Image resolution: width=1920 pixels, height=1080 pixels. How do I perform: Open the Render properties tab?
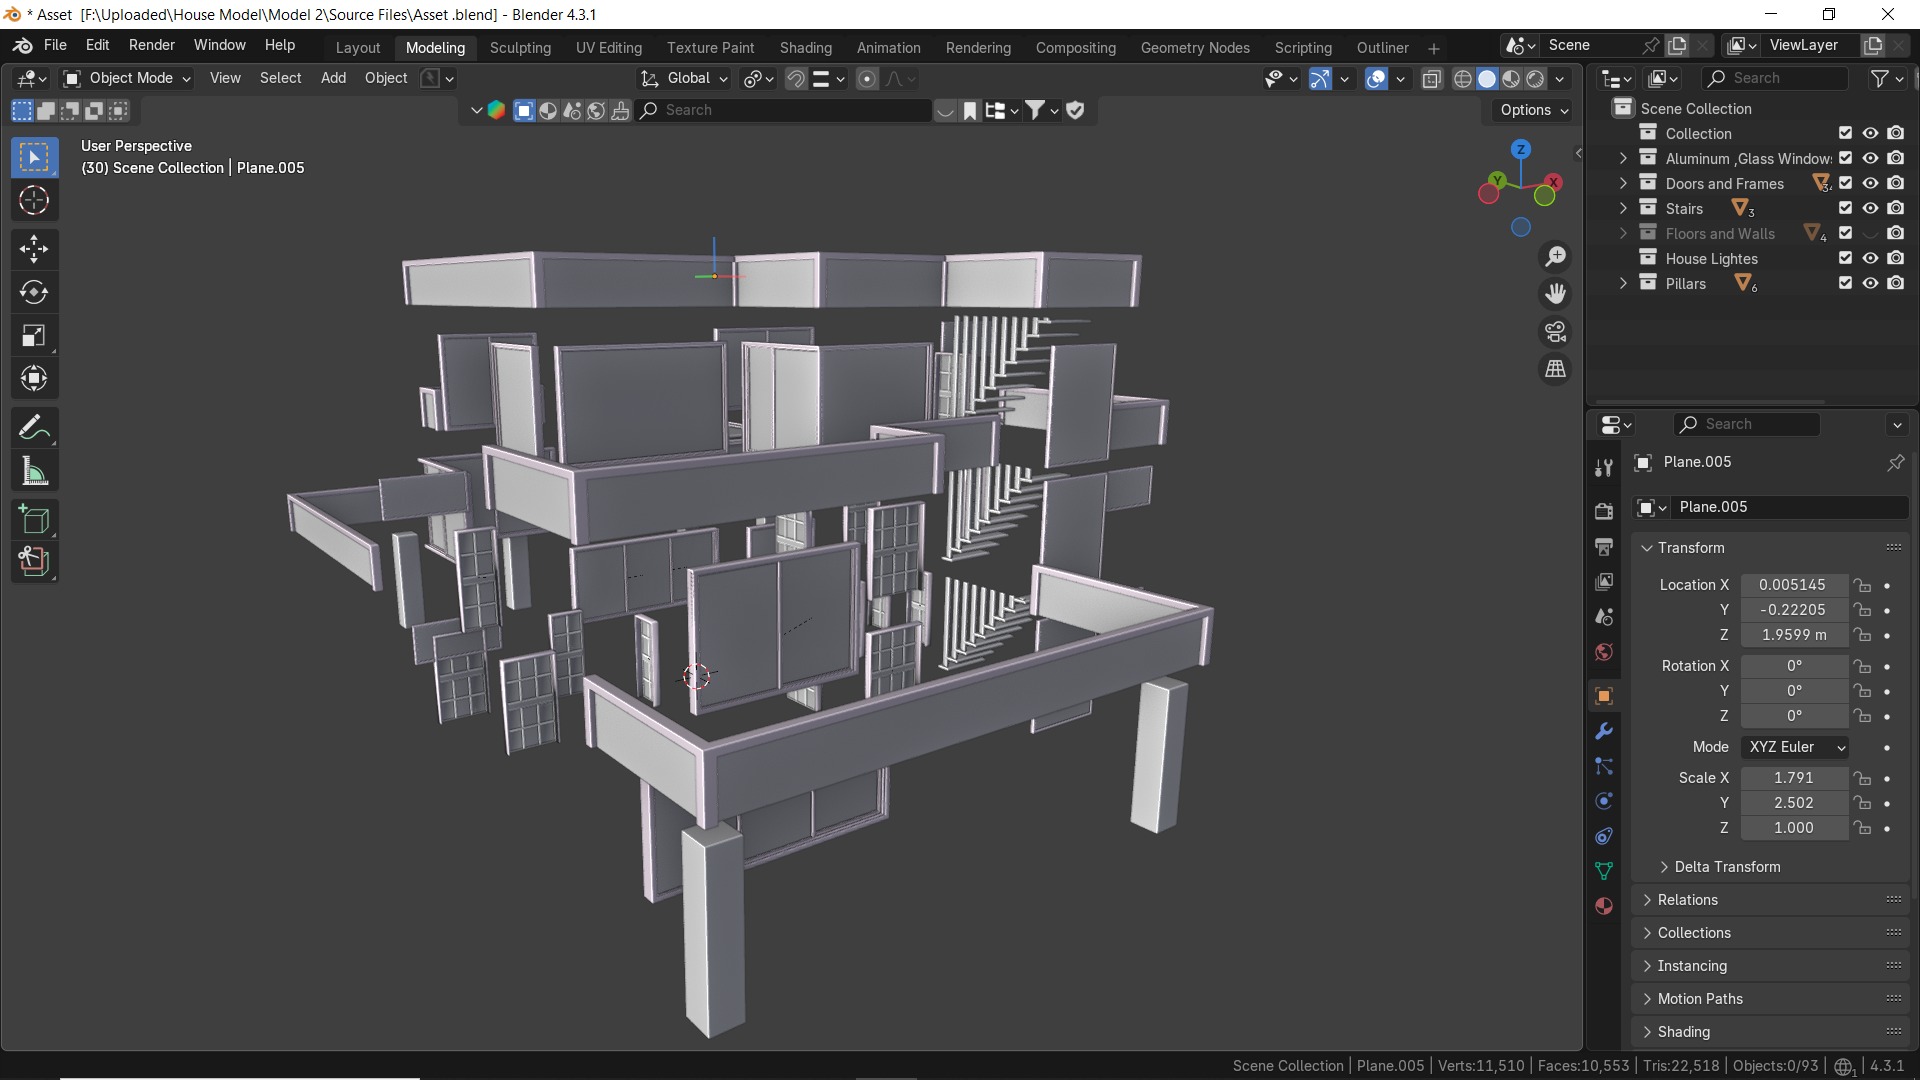[1604, 511]
